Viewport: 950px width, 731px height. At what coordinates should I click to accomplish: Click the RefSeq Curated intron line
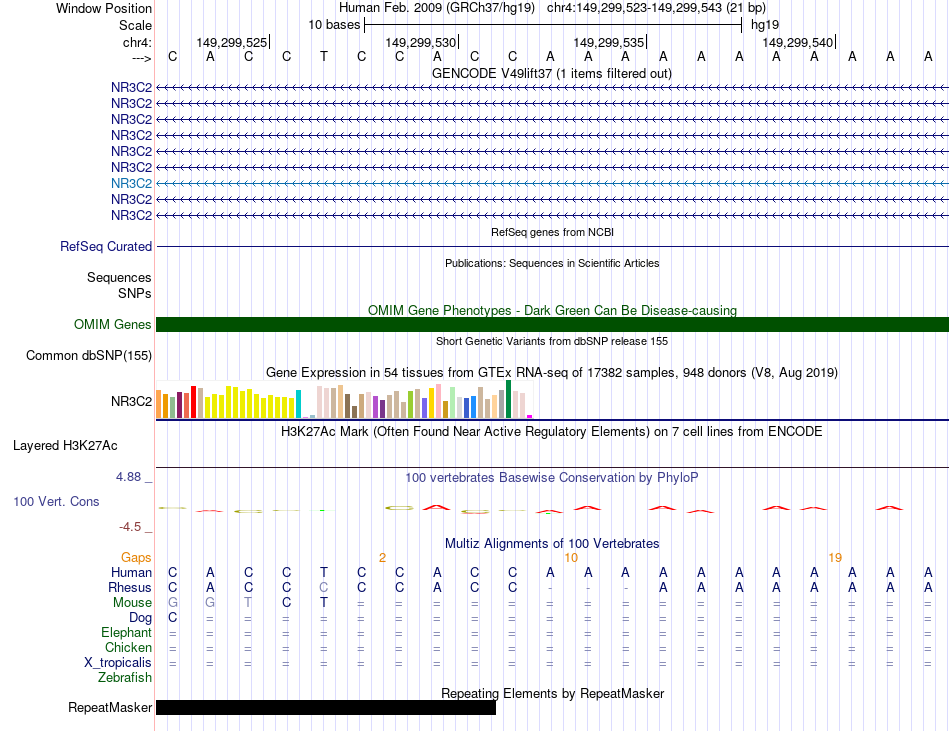pos(552,246)
